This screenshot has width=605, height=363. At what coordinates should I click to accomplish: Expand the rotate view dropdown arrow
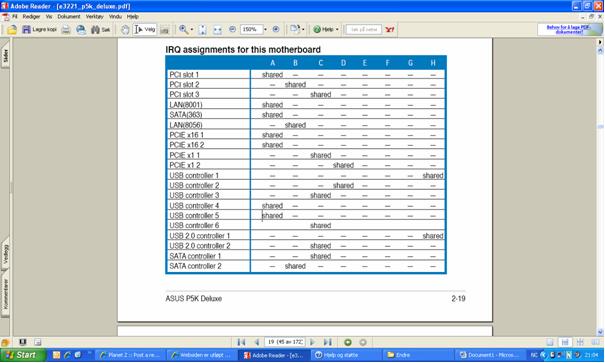pyautogui.click(x=303, y=29)
